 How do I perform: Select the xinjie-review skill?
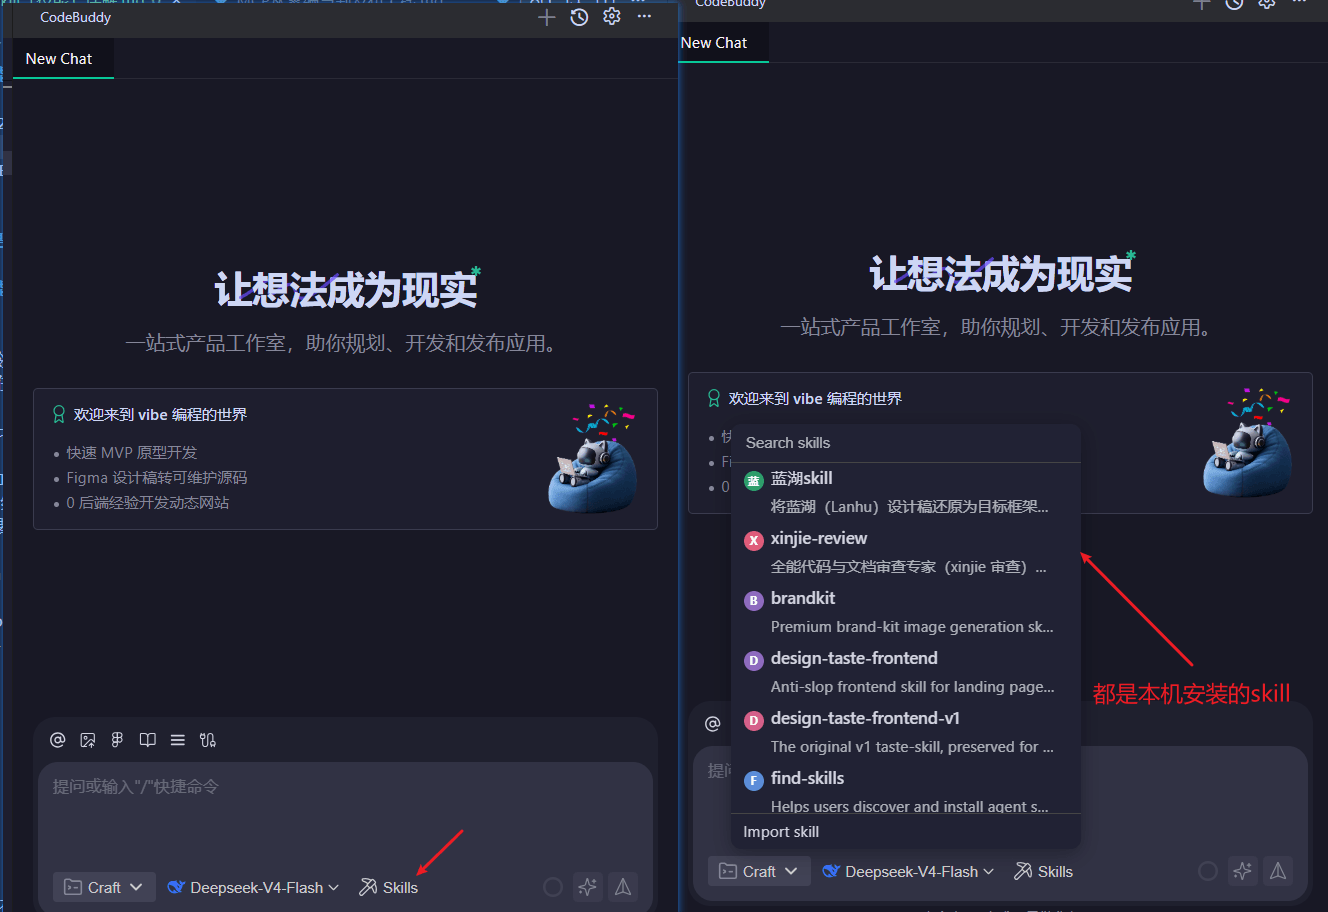click(x=906, y=552)
